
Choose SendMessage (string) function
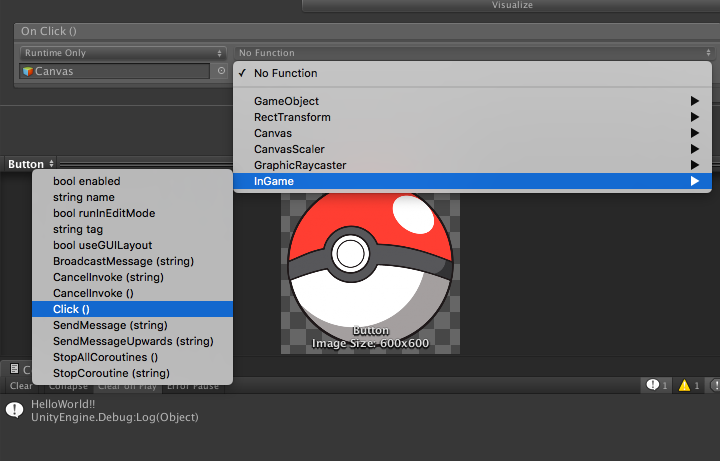(x=132, y=325)
